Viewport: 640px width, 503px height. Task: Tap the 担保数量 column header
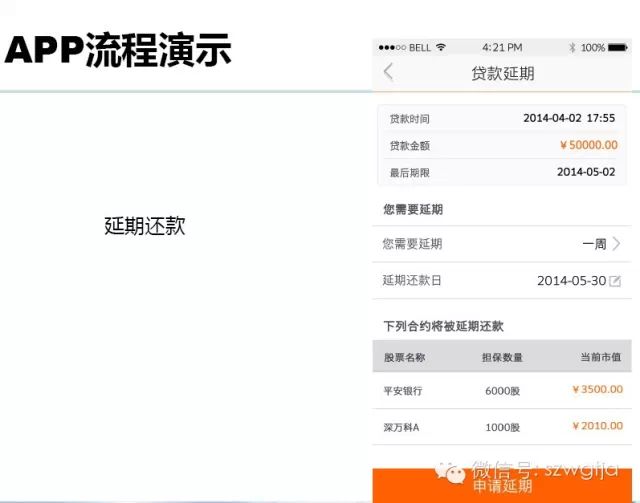coord(502,357)
